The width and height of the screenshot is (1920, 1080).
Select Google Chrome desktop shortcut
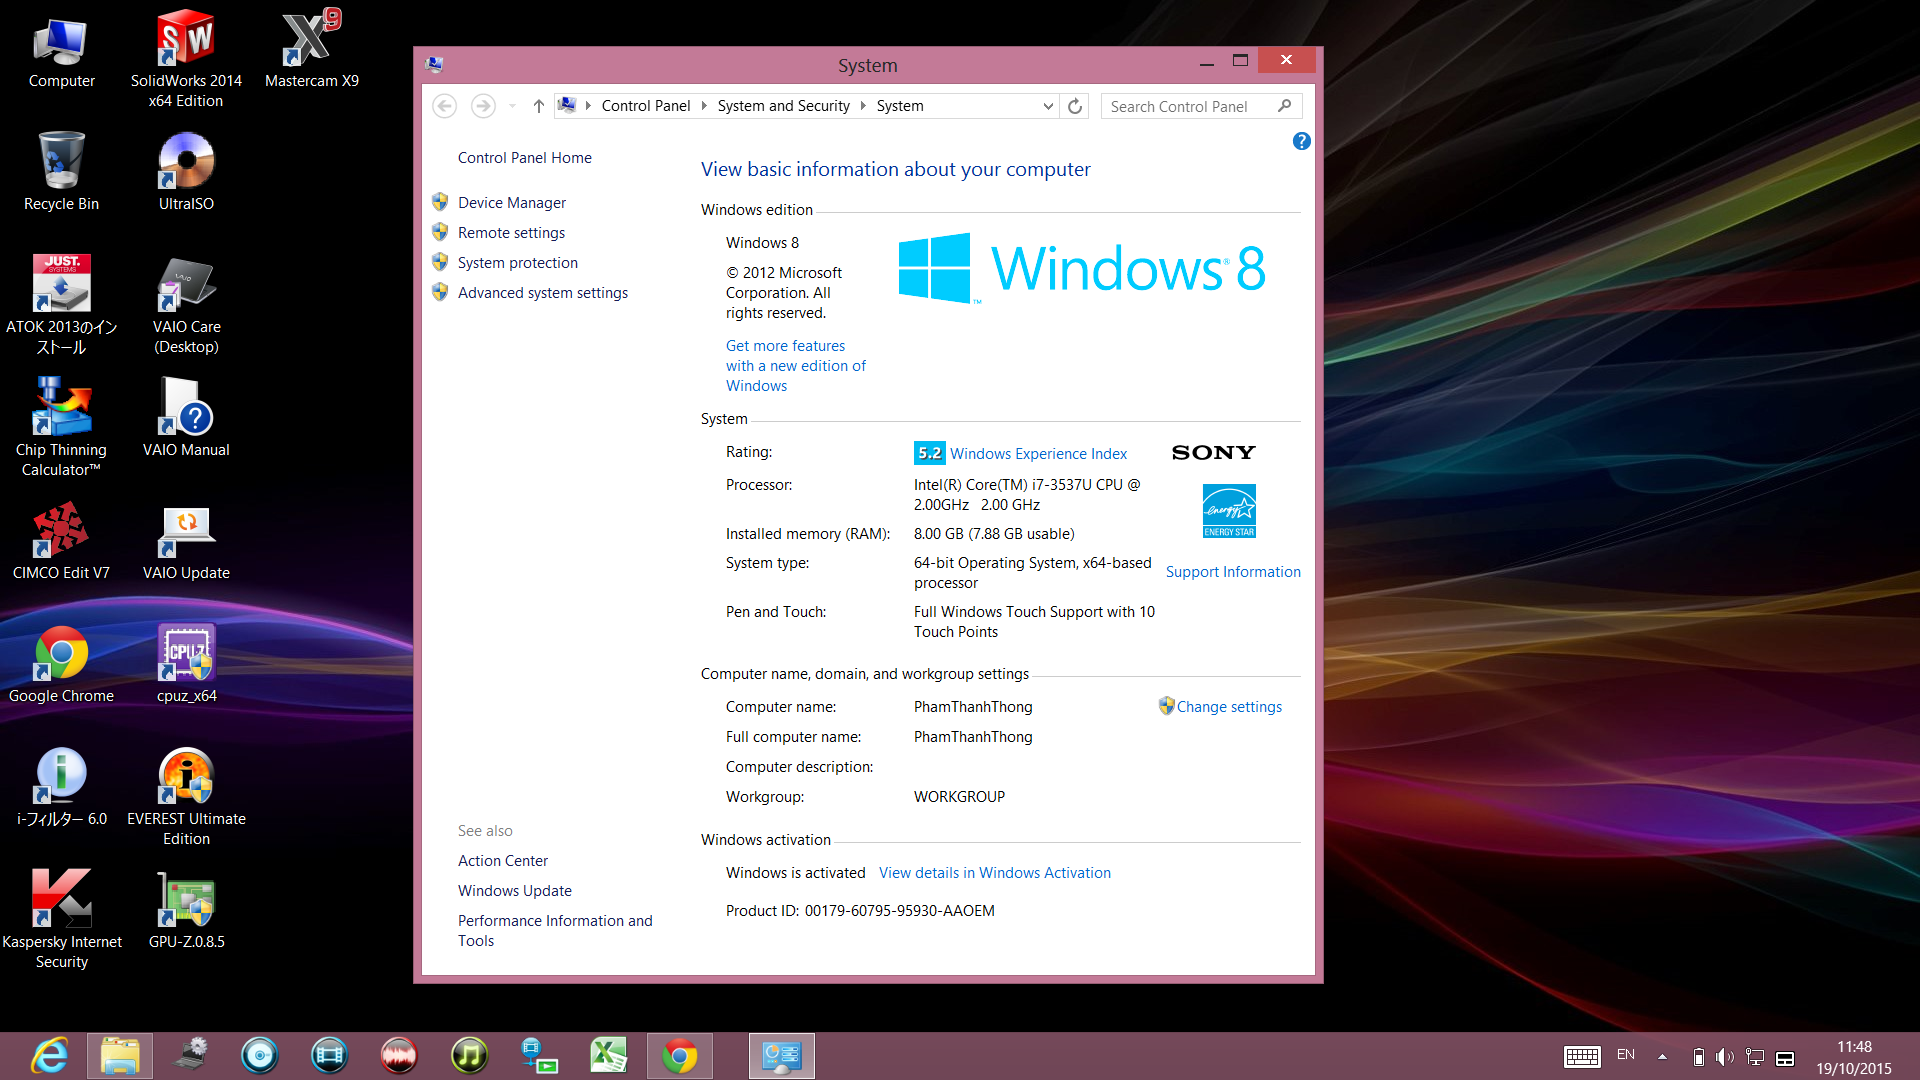[x=61, y=663]
